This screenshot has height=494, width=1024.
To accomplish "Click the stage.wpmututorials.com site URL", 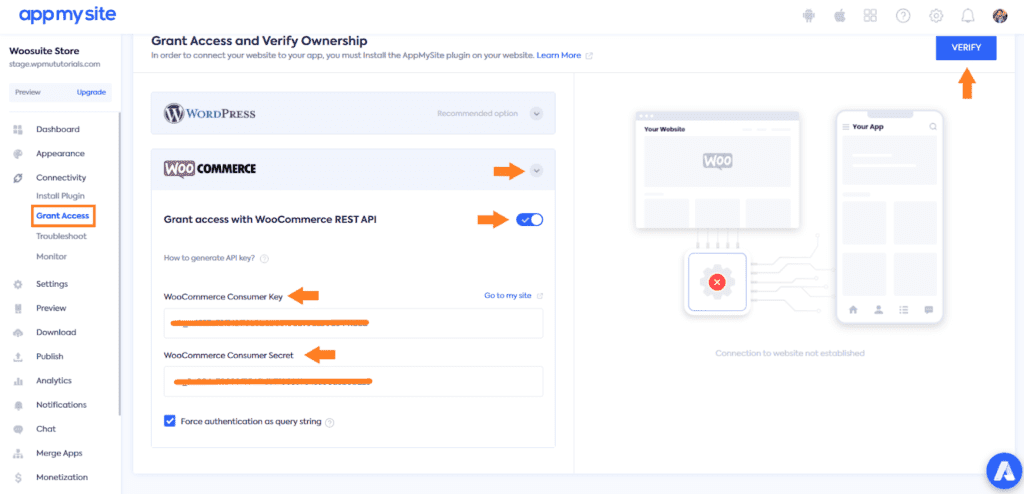I will 54,64.
